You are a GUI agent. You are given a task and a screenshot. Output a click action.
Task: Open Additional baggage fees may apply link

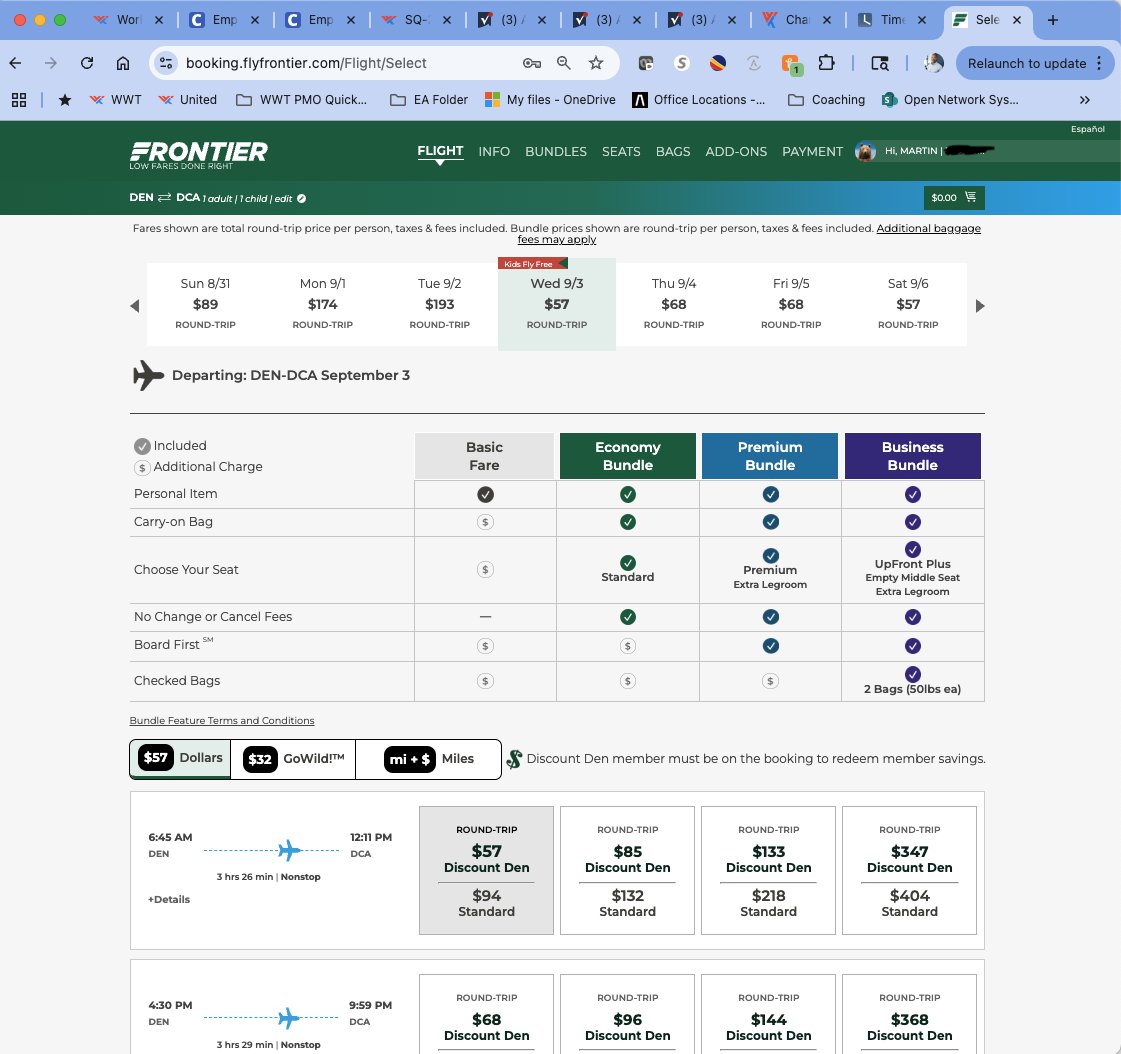749,234
